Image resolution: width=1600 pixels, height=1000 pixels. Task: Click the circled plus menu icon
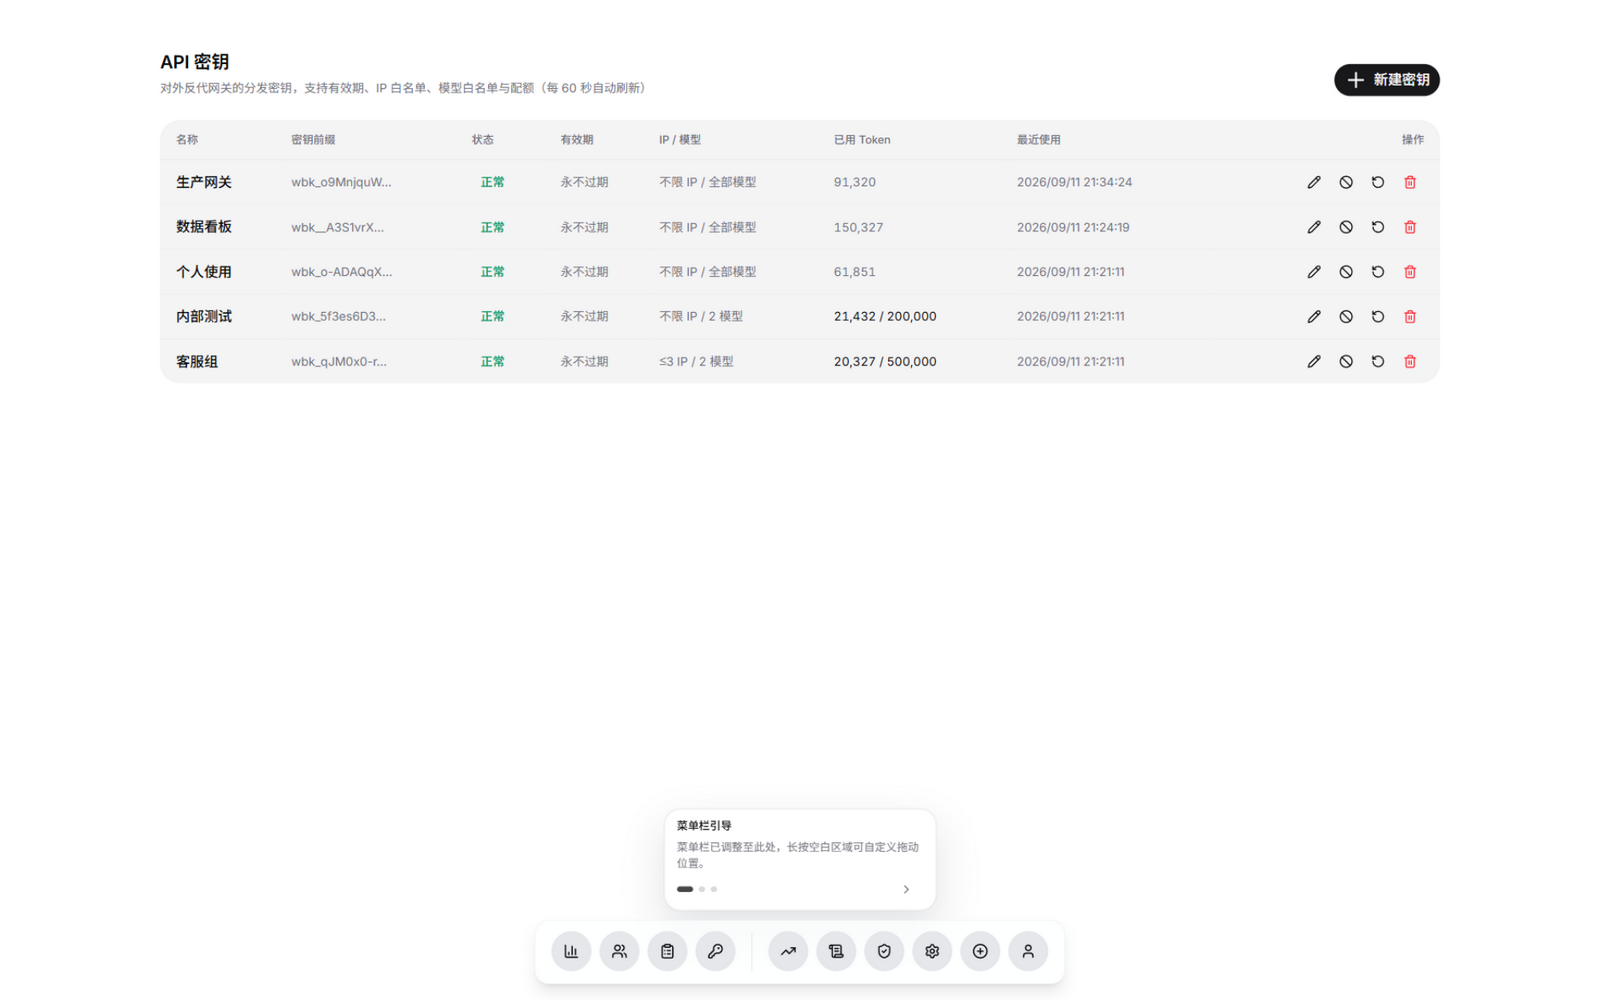[980, 951]
